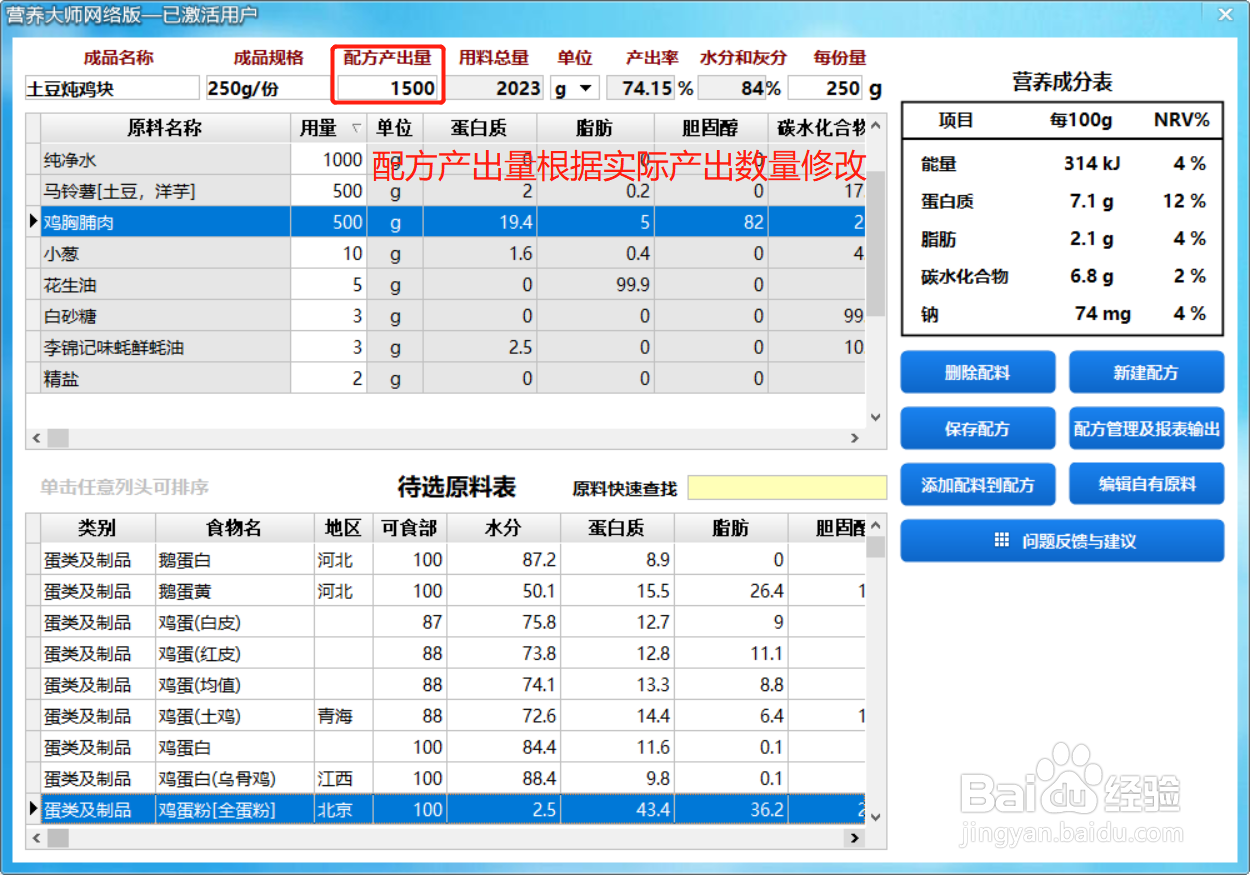This screenshot has width=1250, height=875.
Task: Sort by the 类别 column header
Action: (x=94, y=528)
